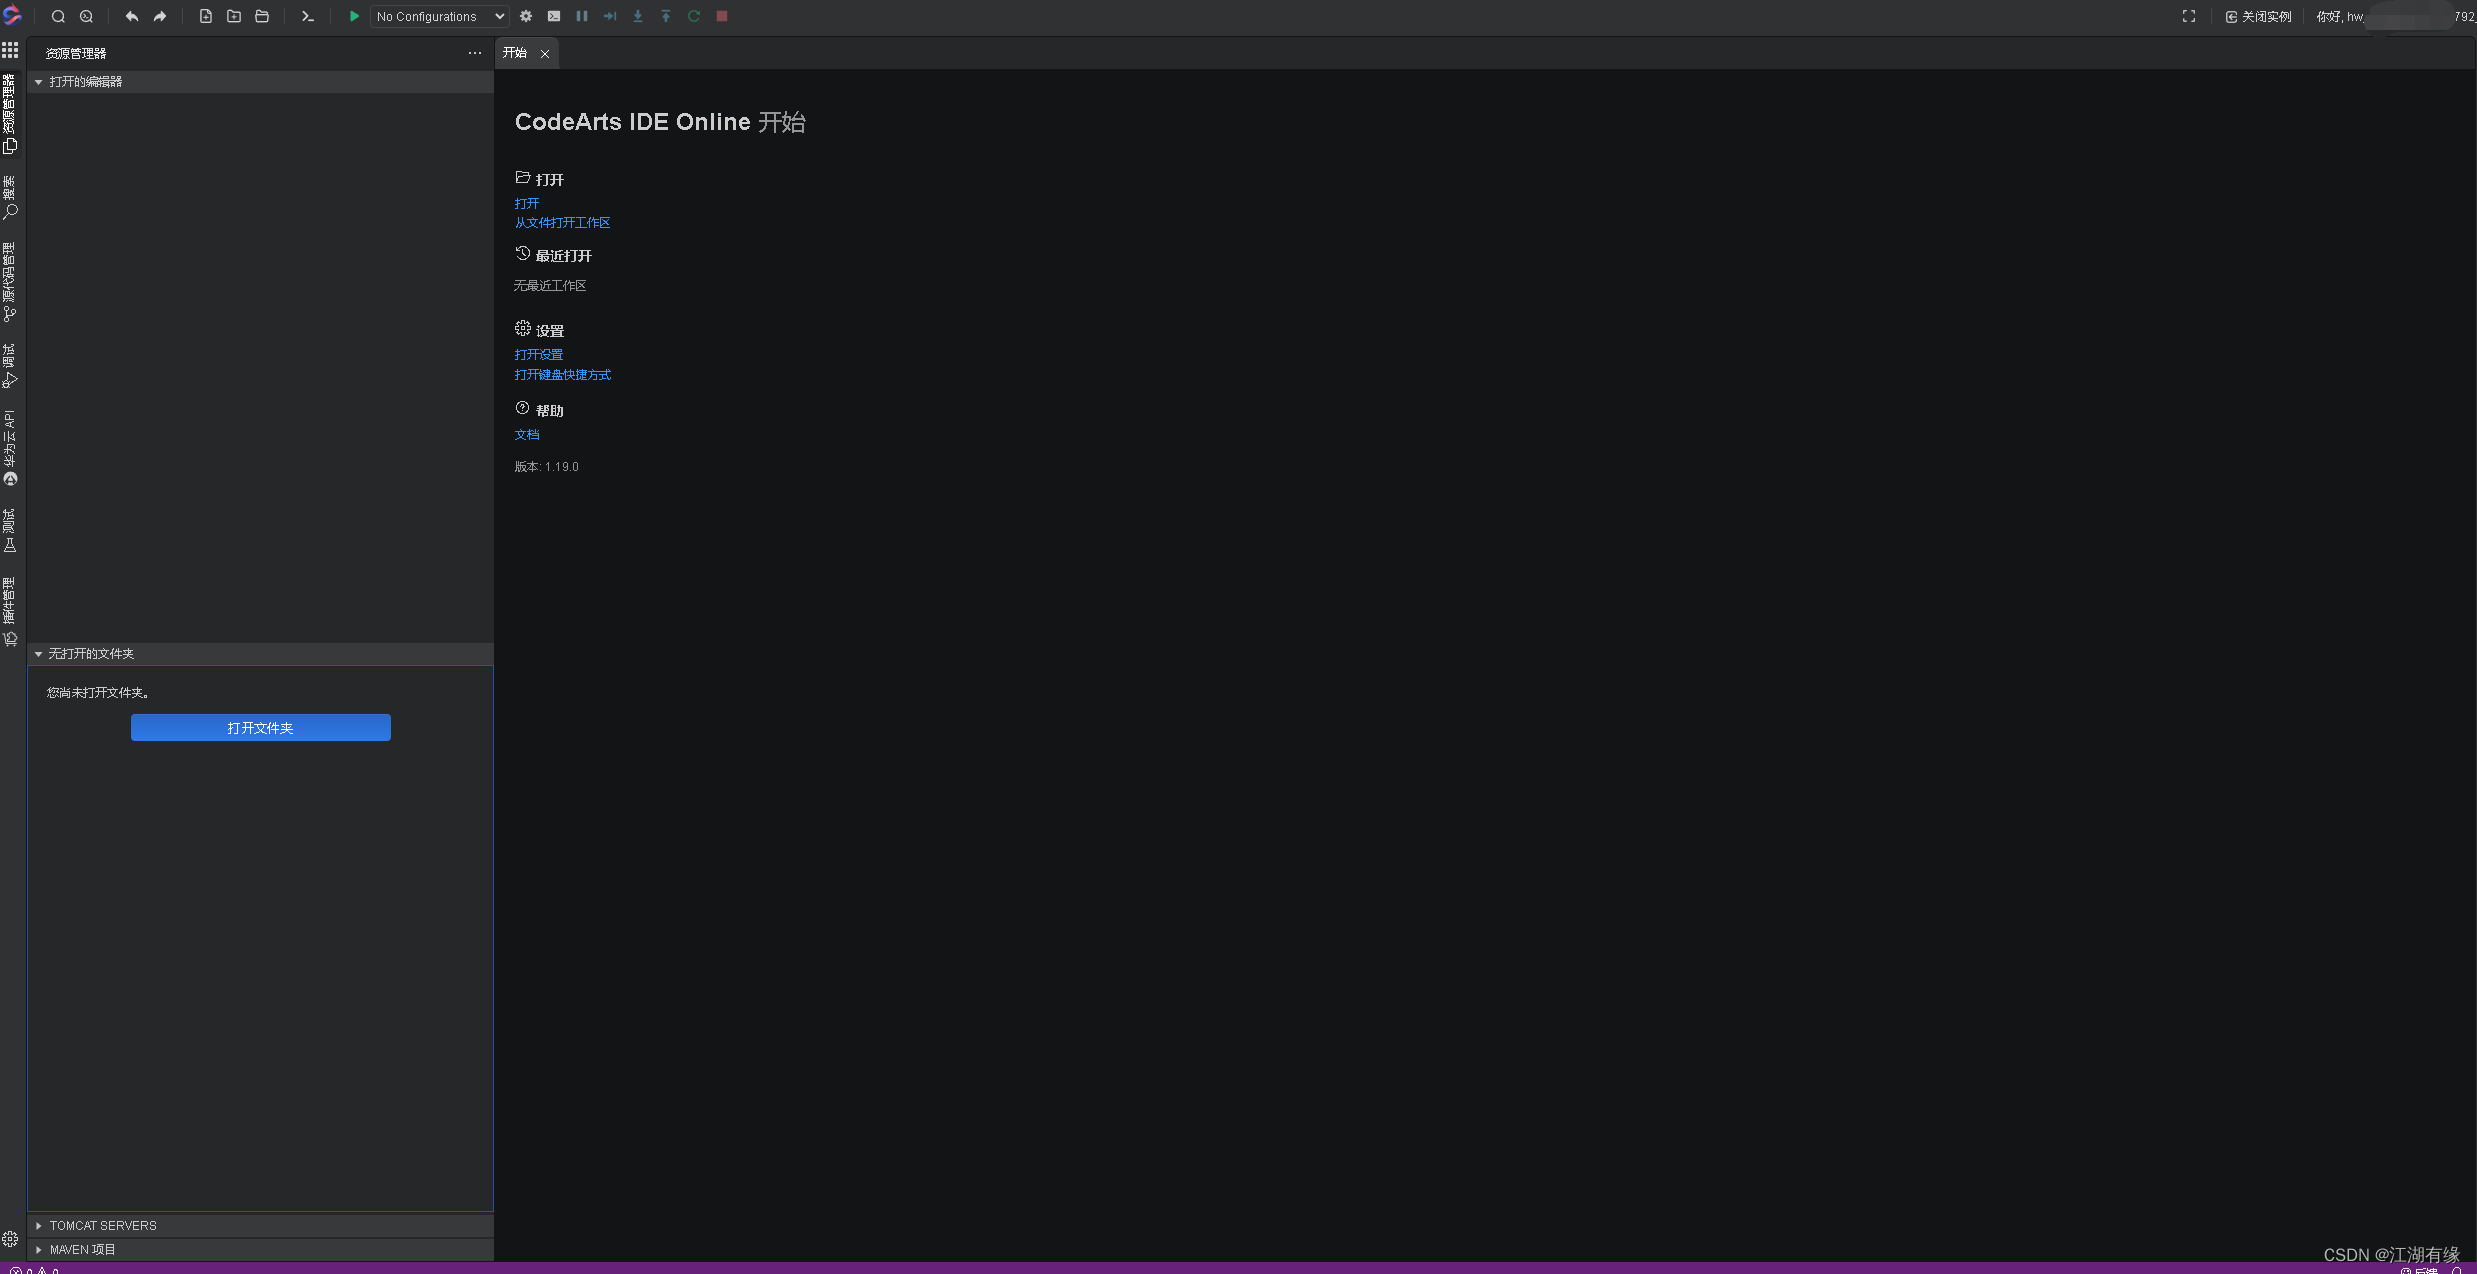Open the user account greeting 你好
This screenshot has height=1274, width=2477.
[x=2394, y=16]
